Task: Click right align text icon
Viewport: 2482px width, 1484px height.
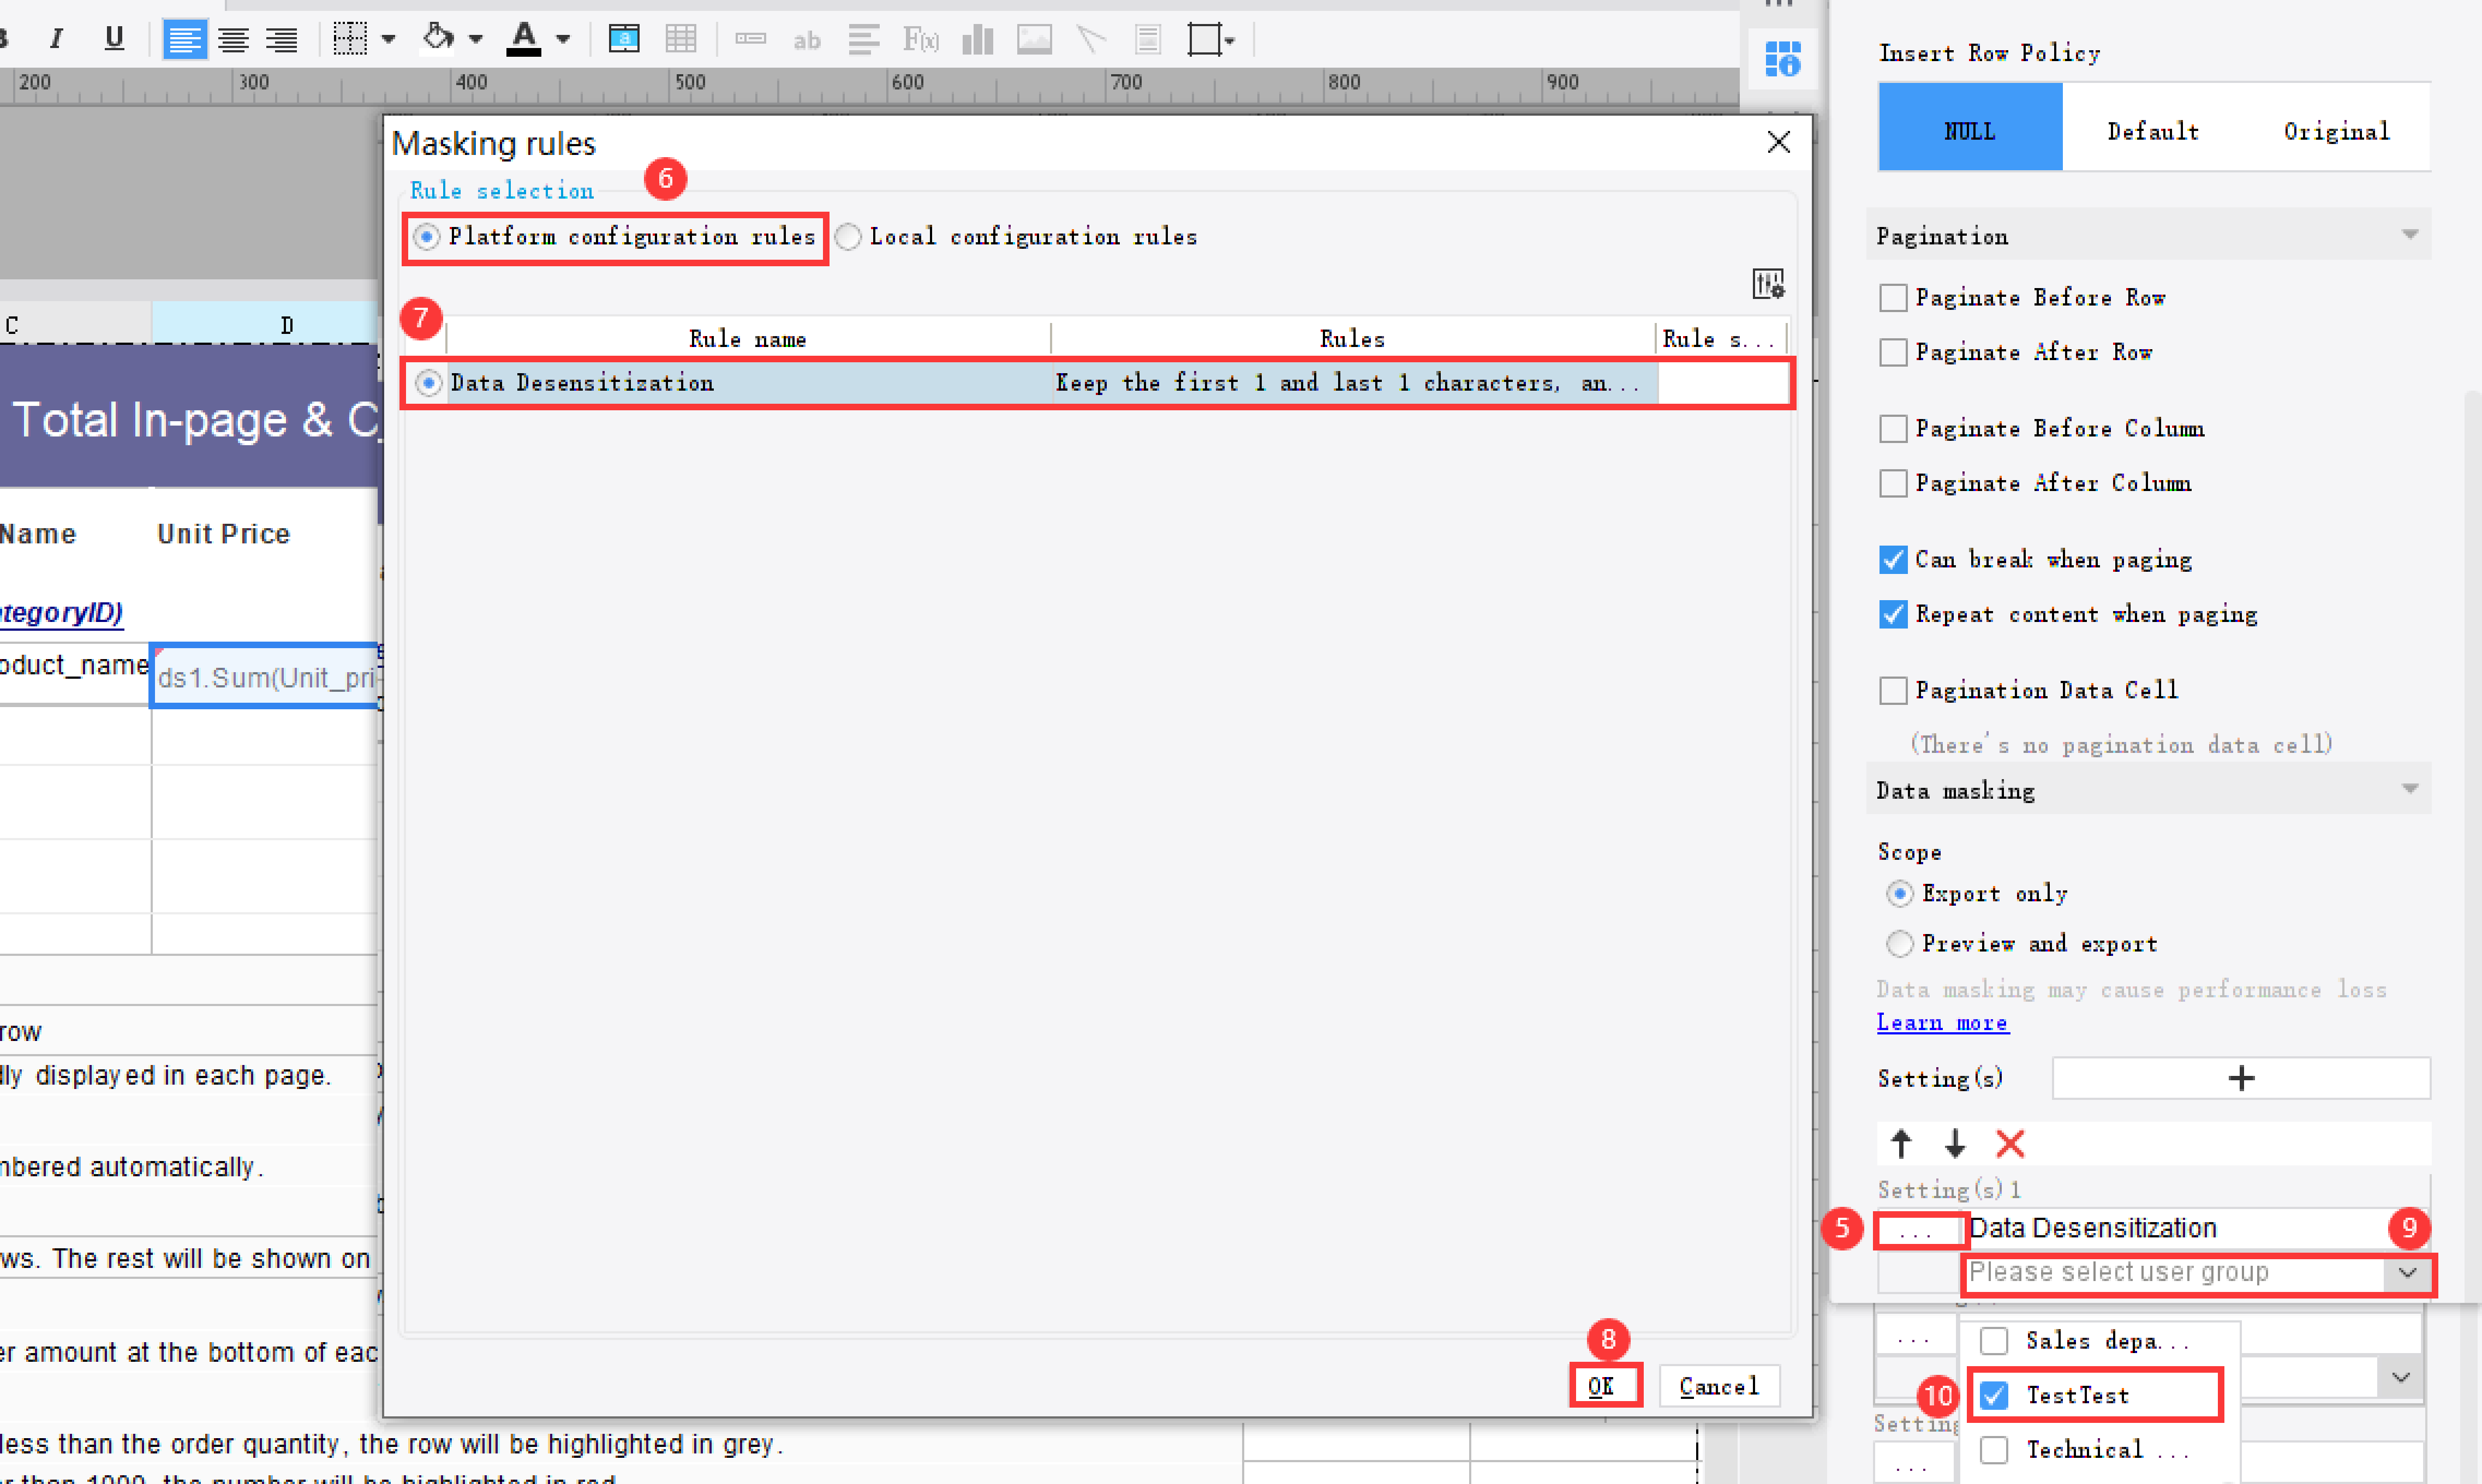Action: [x=282, y=39]
